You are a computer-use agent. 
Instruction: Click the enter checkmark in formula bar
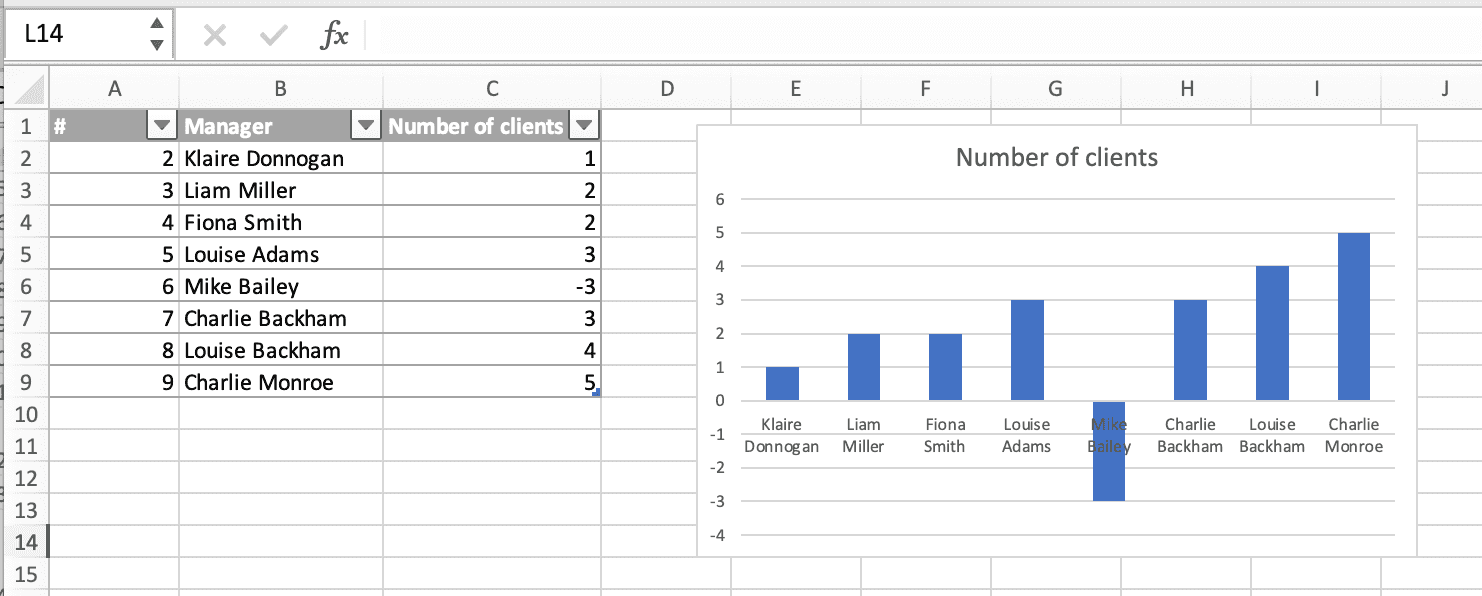click(x=272, y=36)
